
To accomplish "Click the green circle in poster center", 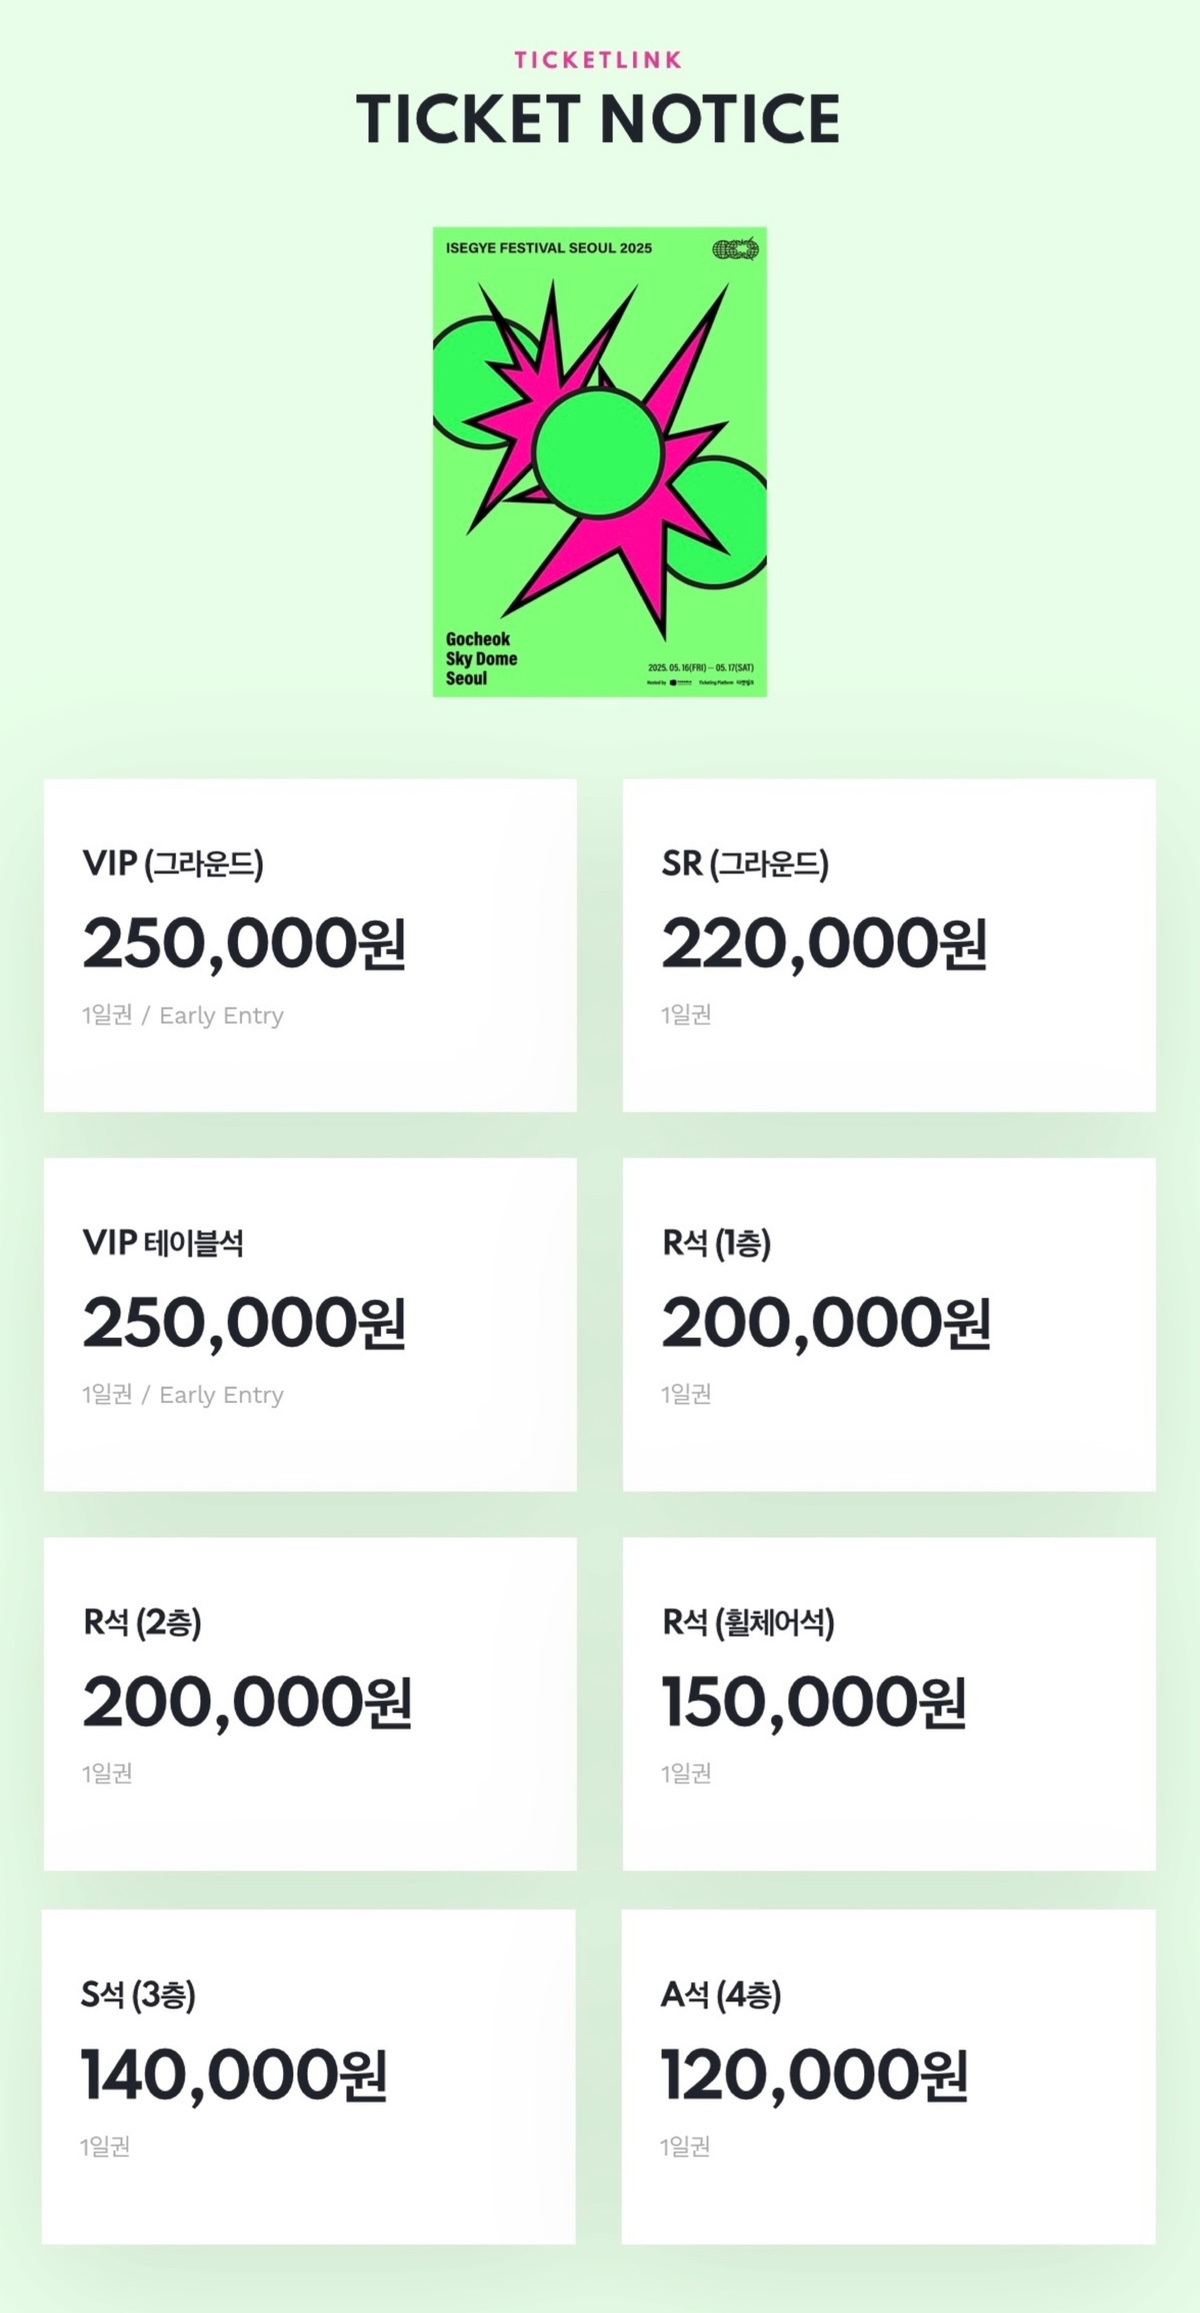I will (x=597, y=453).
